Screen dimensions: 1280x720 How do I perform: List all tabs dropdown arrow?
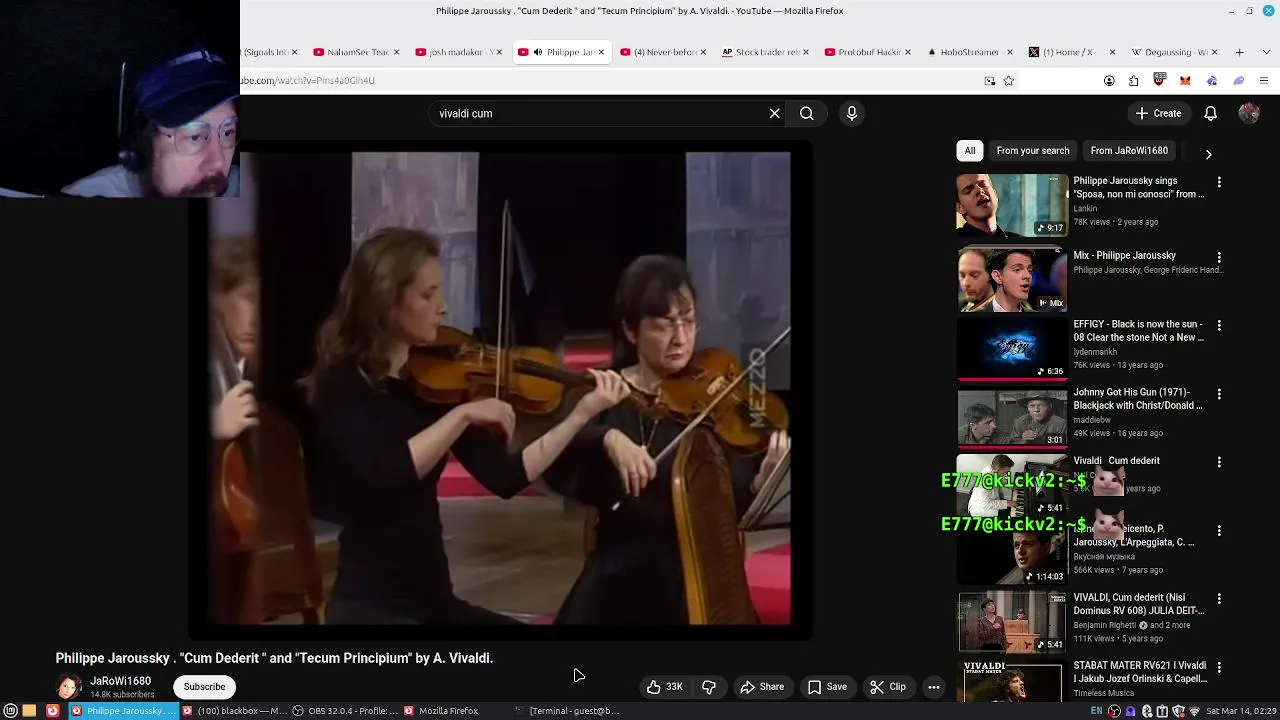coord(1265,52)
